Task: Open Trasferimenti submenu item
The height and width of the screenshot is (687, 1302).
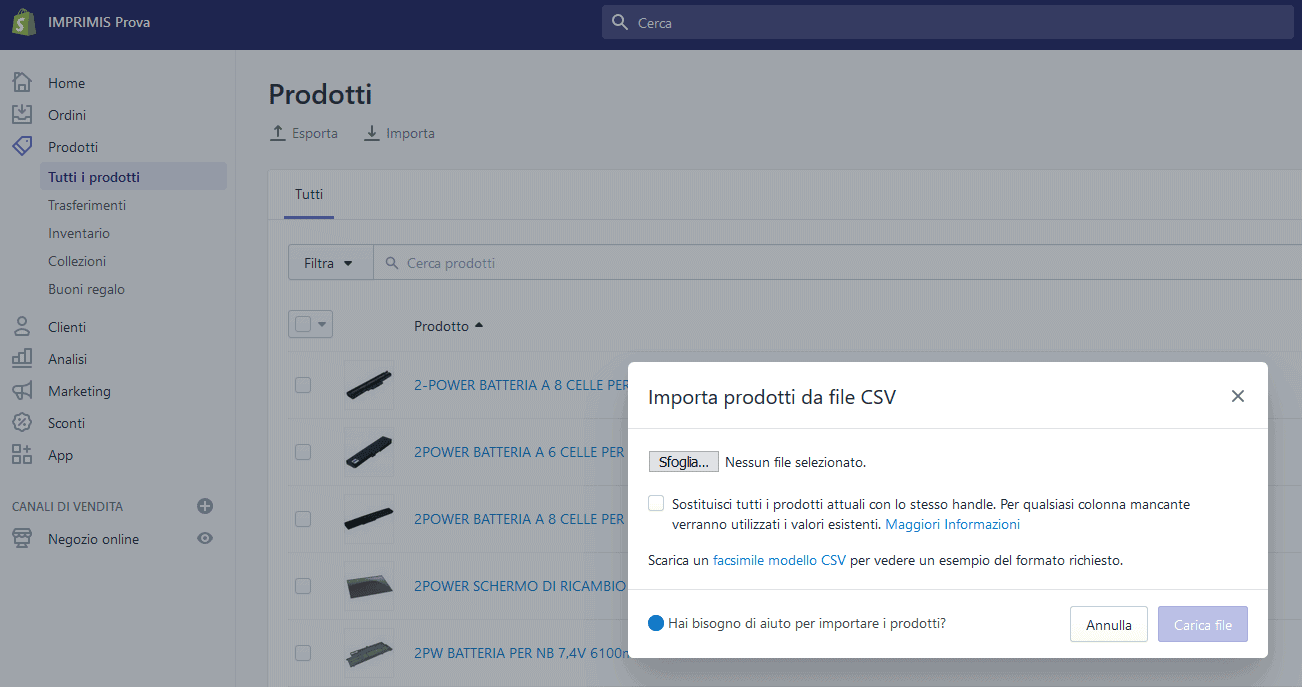Action: point(87,205)
